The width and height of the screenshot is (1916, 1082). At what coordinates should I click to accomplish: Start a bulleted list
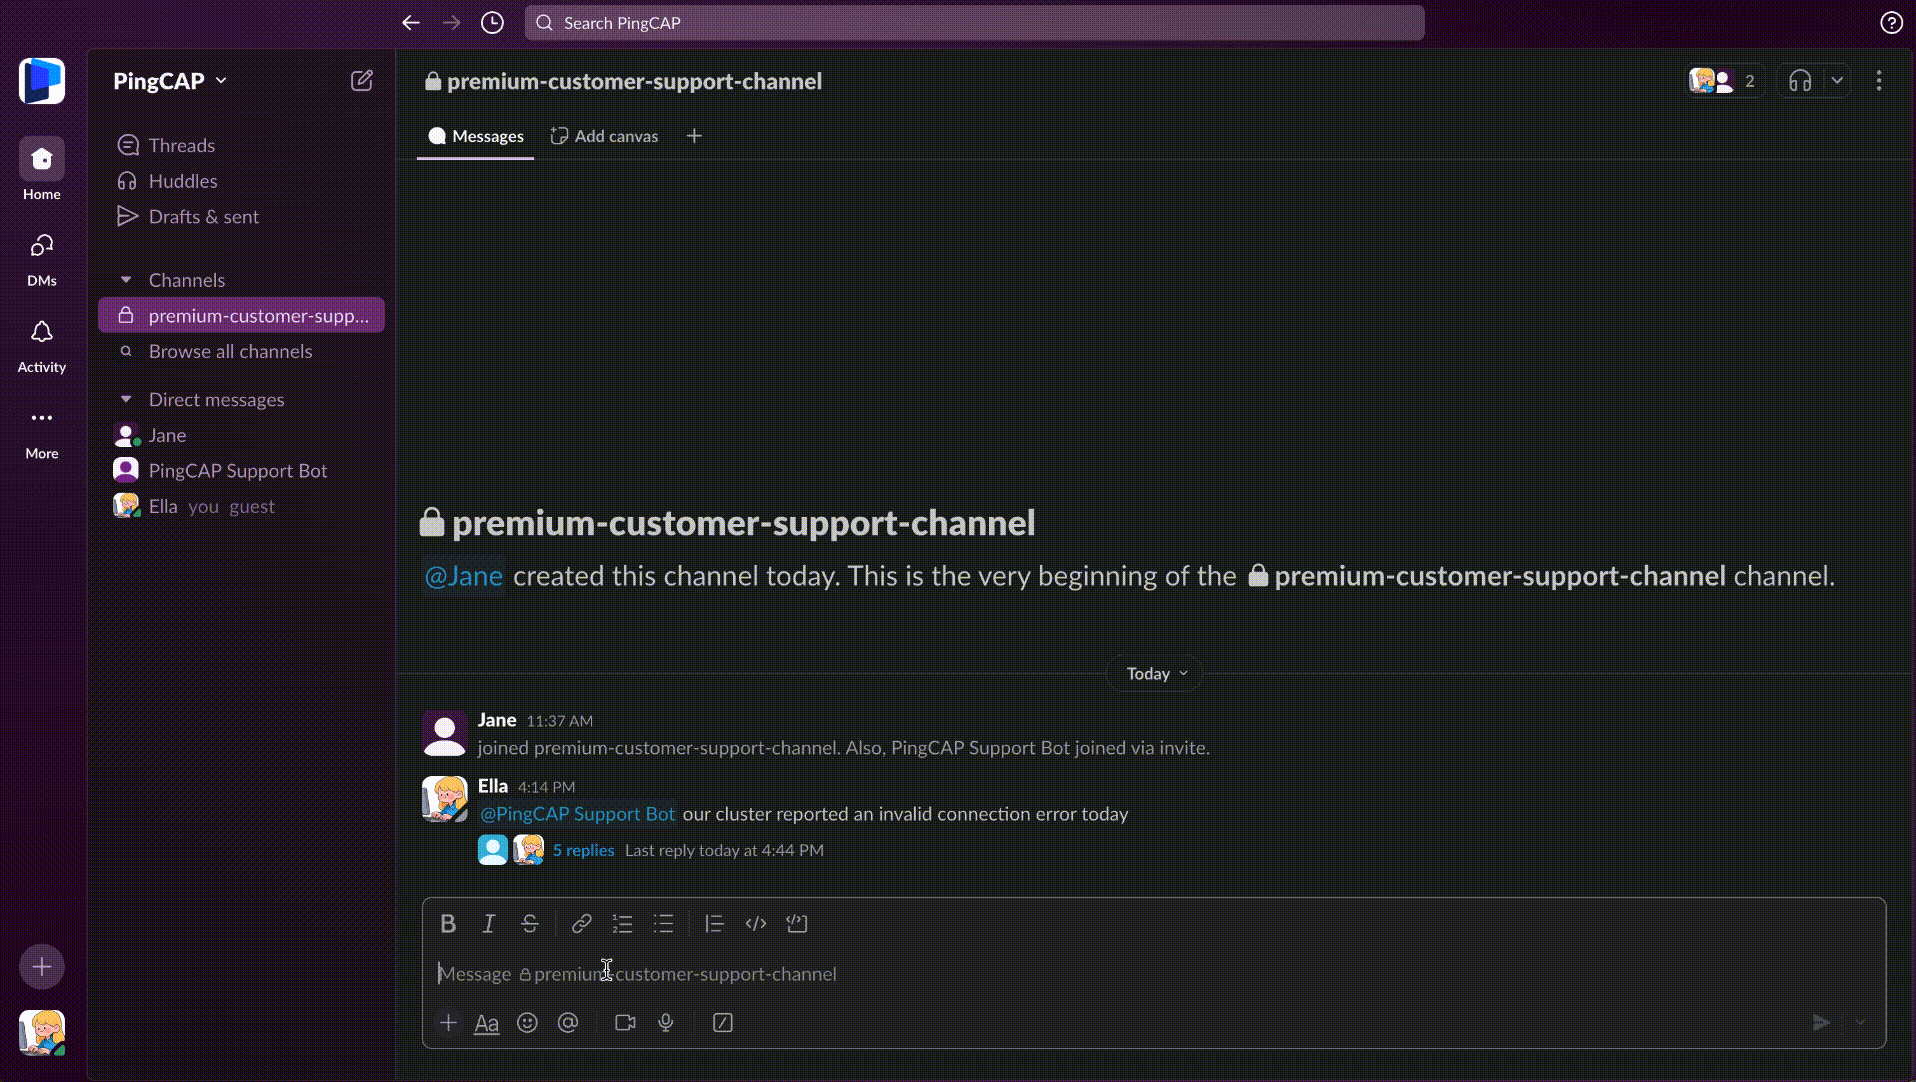click(x=664, y=924)
